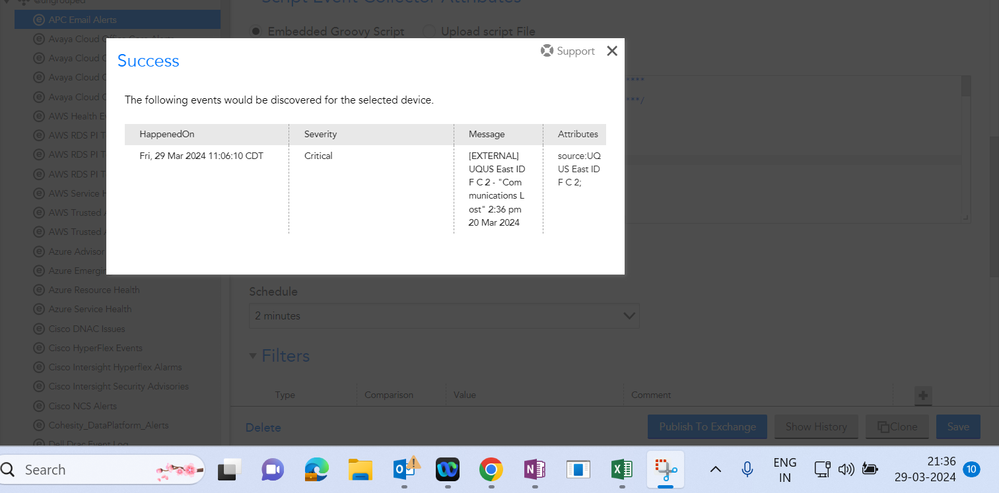Viewport: 999px width, 493px height.
Task: Click icon beside Cohesity_DataPlatform_Alerts
Action: (x=38, y=425)
